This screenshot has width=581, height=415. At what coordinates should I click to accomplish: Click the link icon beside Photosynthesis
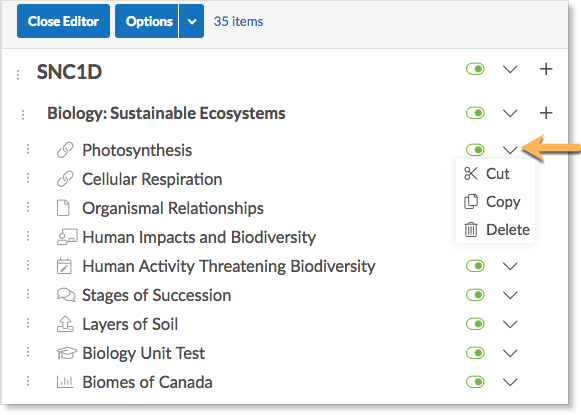click(x=65, y=150)
